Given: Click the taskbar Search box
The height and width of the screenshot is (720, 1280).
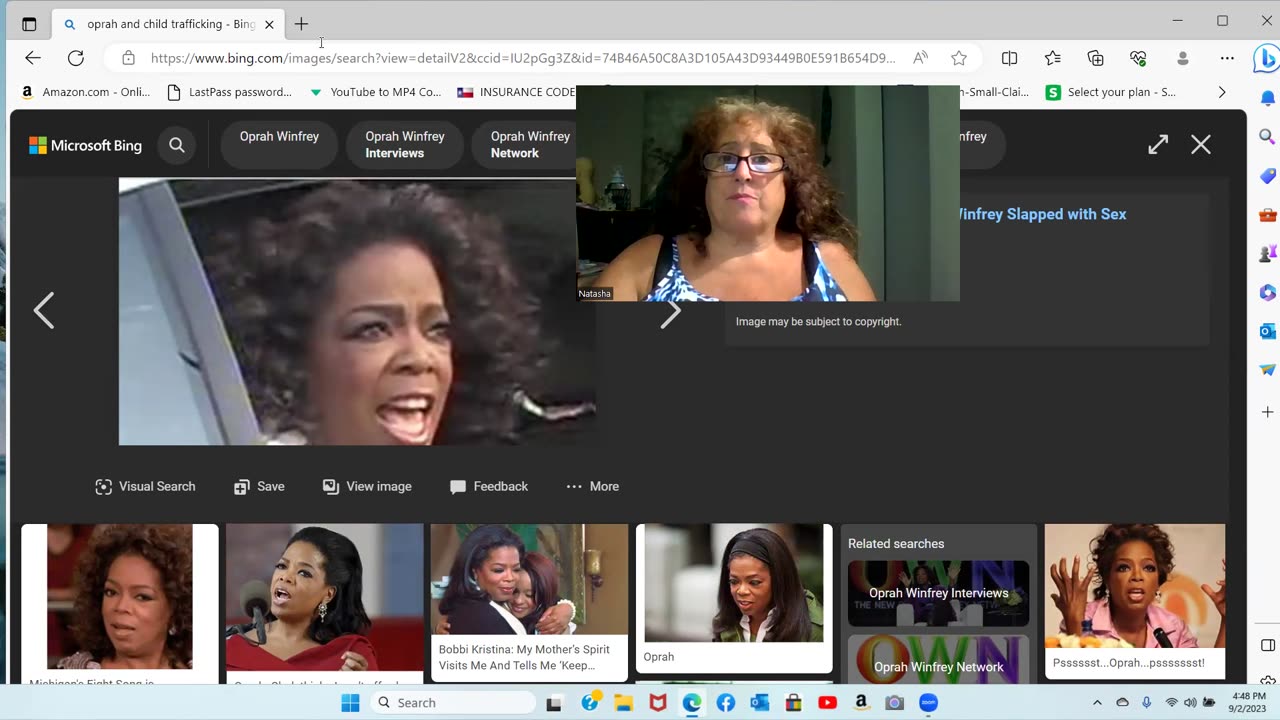Looking at the screenshot, I should [x=453, y=703].
